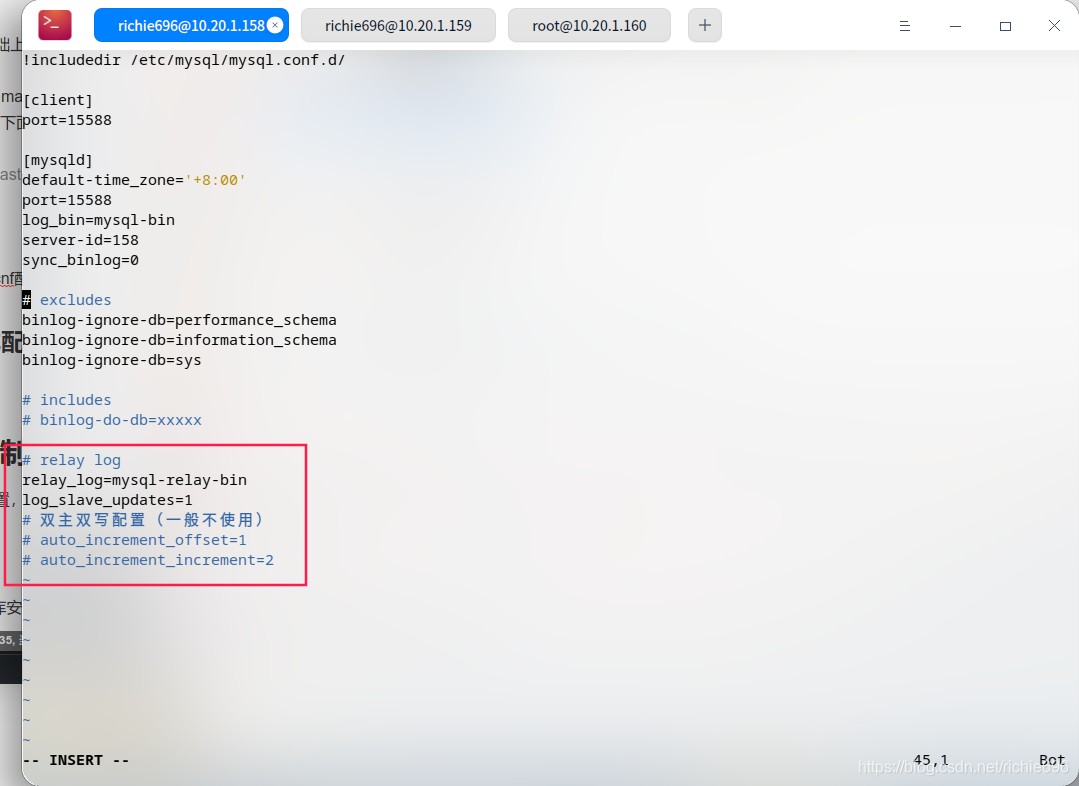Click the 双主双写配置 comment line
Viewport: 1079px width, 786px height.
tap(143, 520)
